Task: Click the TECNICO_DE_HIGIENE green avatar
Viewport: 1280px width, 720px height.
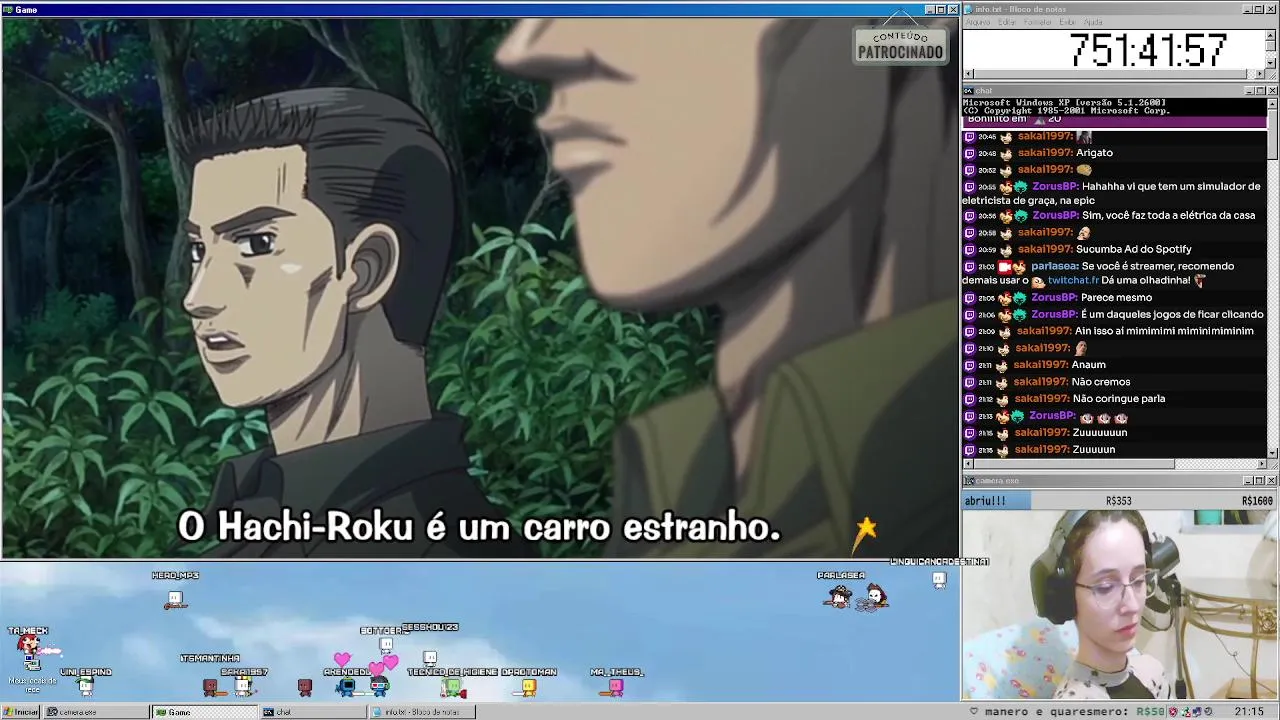Action: click(x=453, y=686)
